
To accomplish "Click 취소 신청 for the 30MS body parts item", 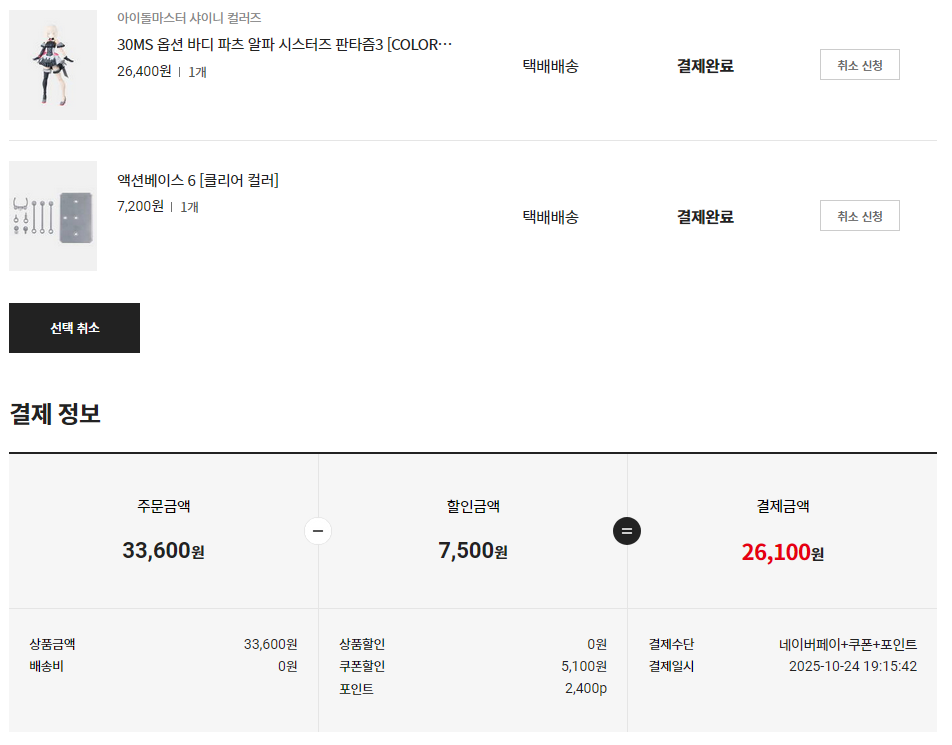I will (859, 65).
